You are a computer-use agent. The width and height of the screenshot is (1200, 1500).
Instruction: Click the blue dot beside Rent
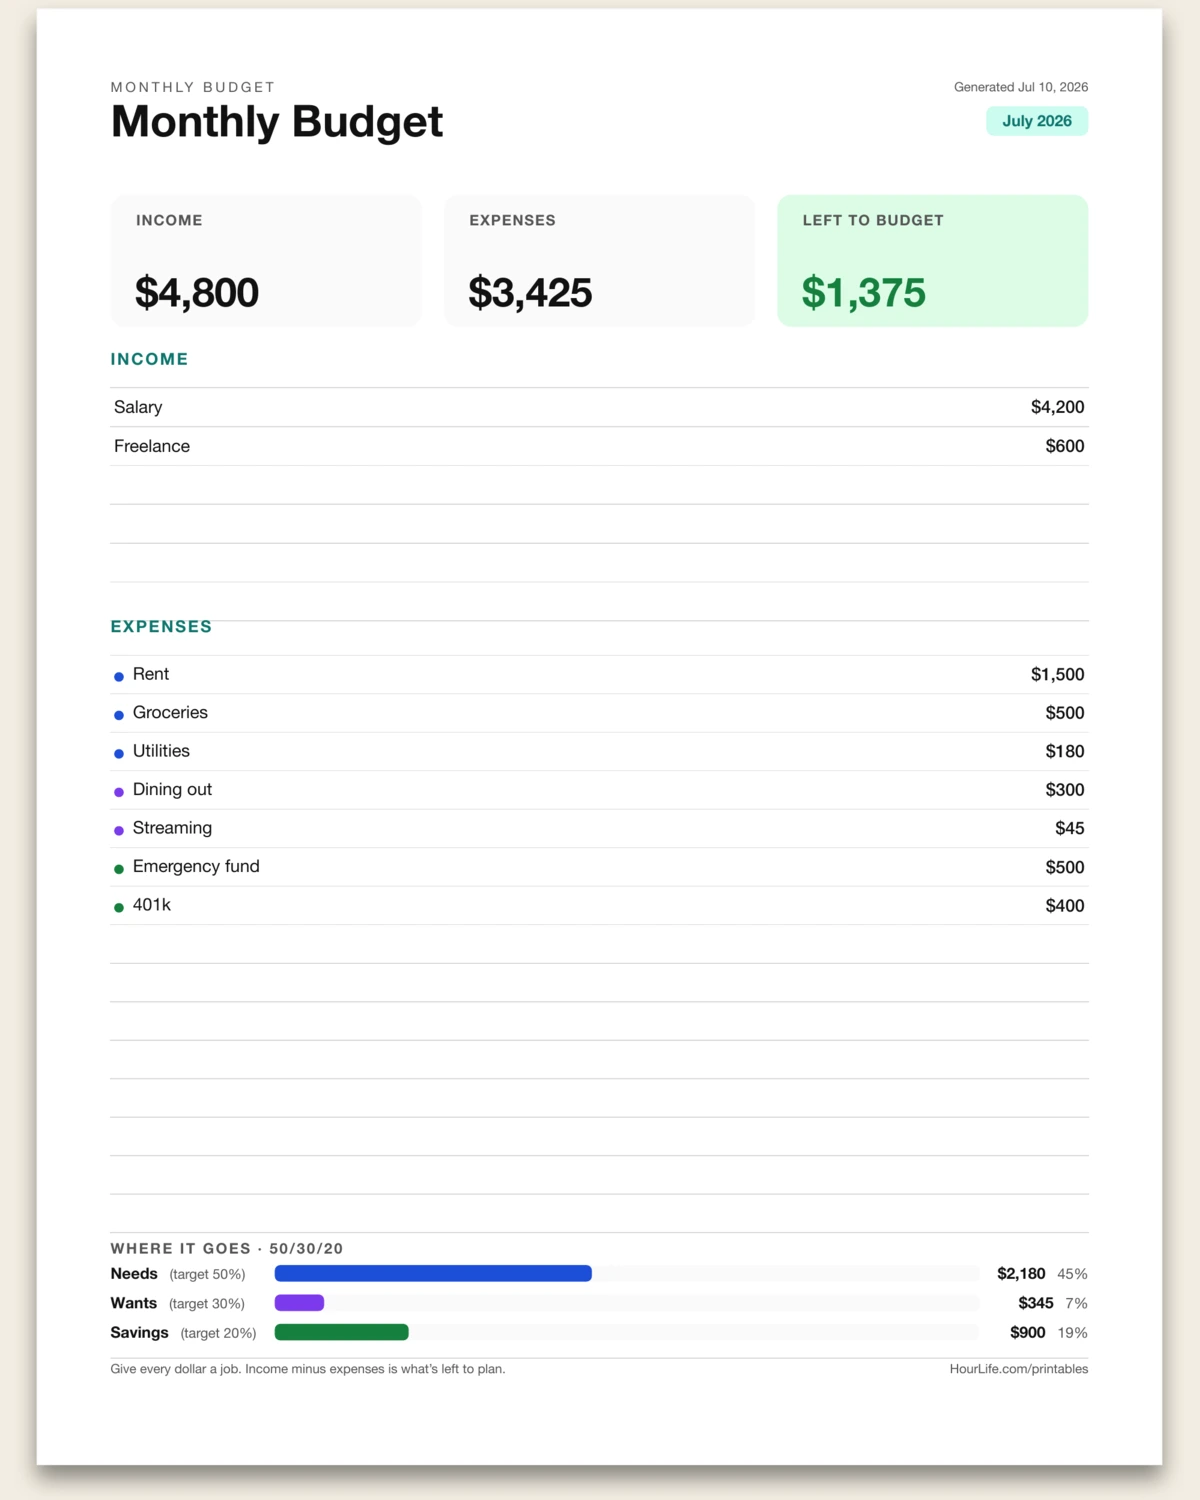[x=119, y=677]
